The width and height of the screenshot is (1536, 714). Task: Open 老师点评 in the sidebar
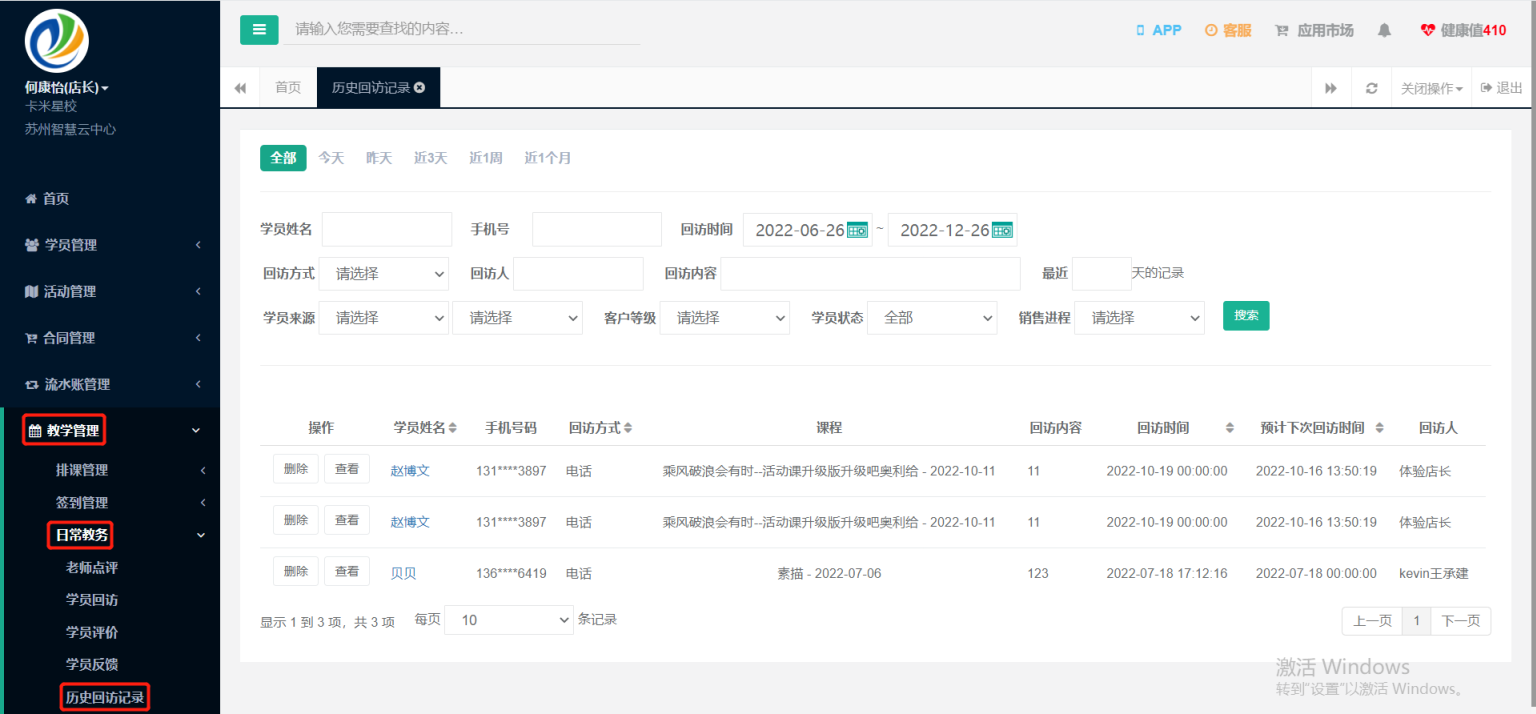click(x=92, y=568)
